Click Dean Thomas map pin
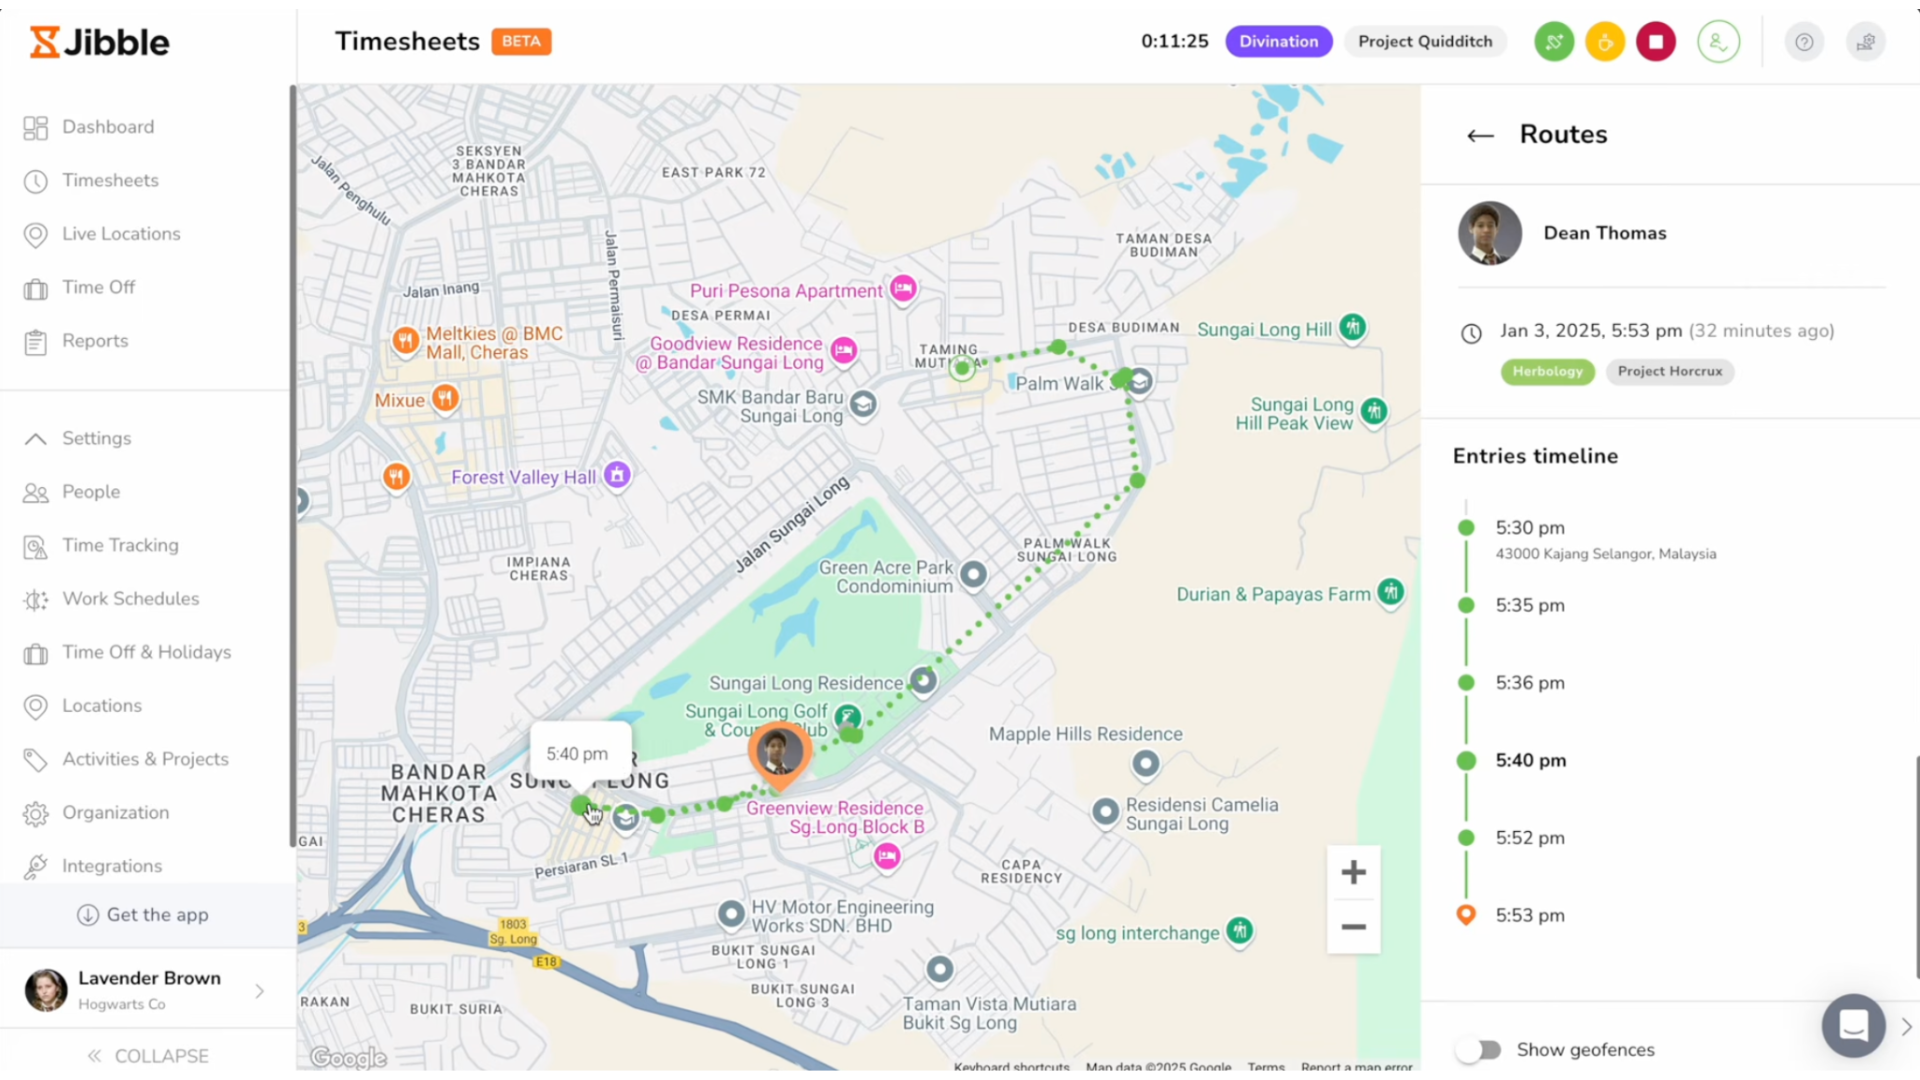The width and height of the screenshot is (1920, 1080). click(x=779, y=754)
